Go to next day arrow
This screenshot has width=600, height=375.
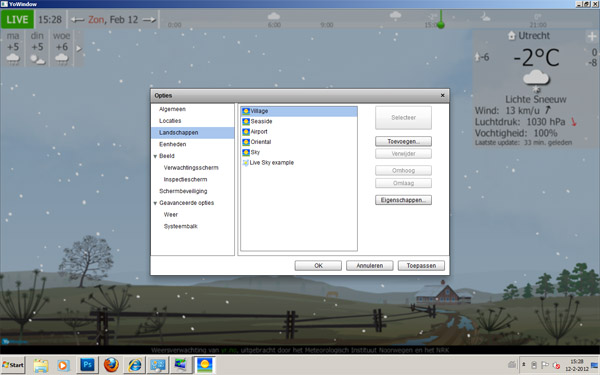[149, 20]
